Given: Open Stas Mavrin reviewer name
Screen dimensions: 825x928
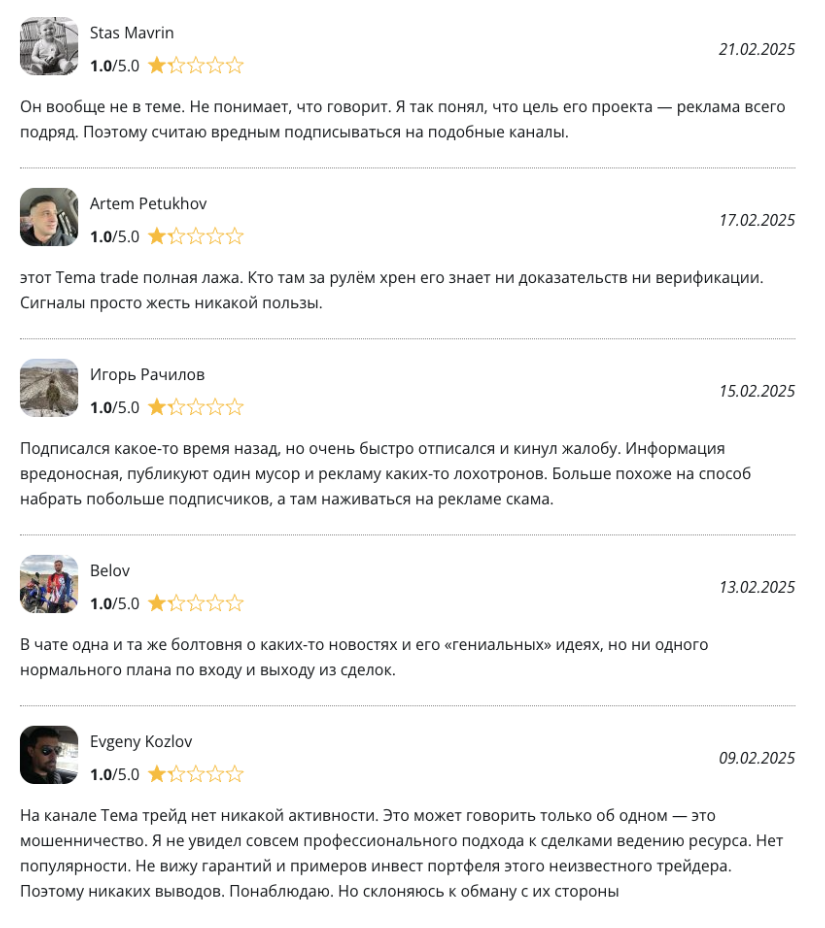Looking at the screenshot, I should pyautogui.click(x=132, y=33).
